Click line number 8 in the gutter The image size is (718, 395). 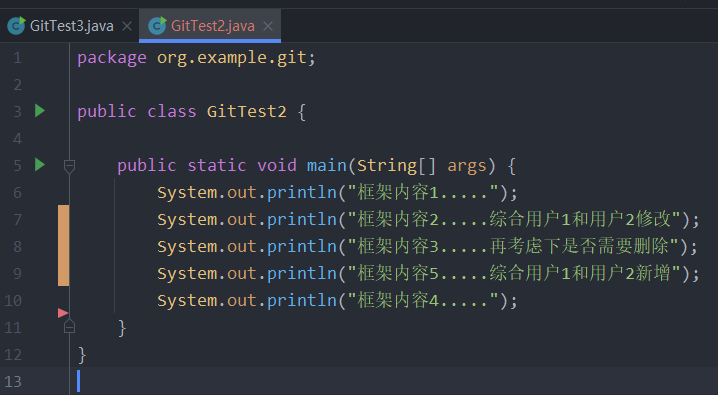17,246
